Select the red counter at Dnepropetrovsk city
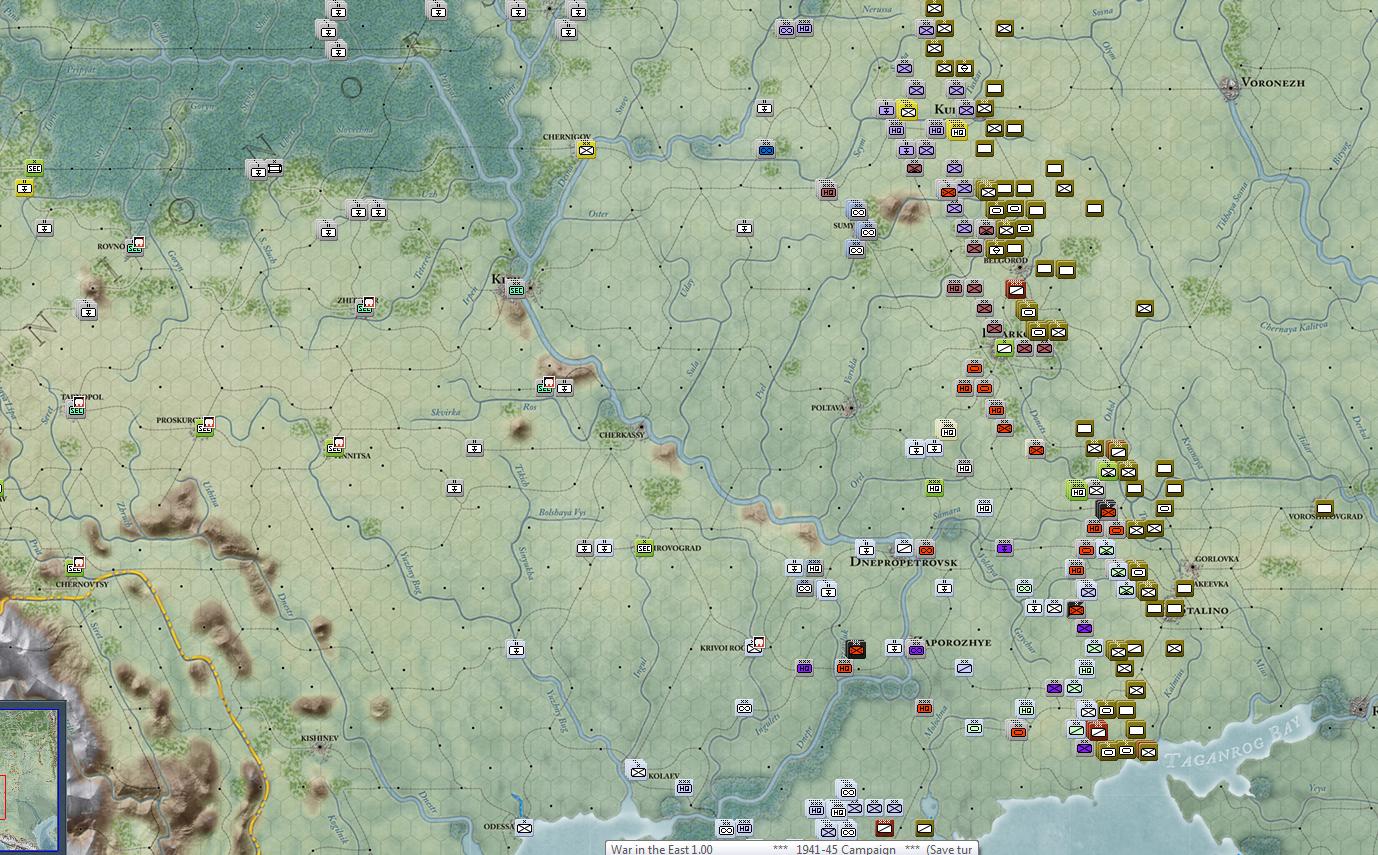1378x855 pixels. [926, 548]
